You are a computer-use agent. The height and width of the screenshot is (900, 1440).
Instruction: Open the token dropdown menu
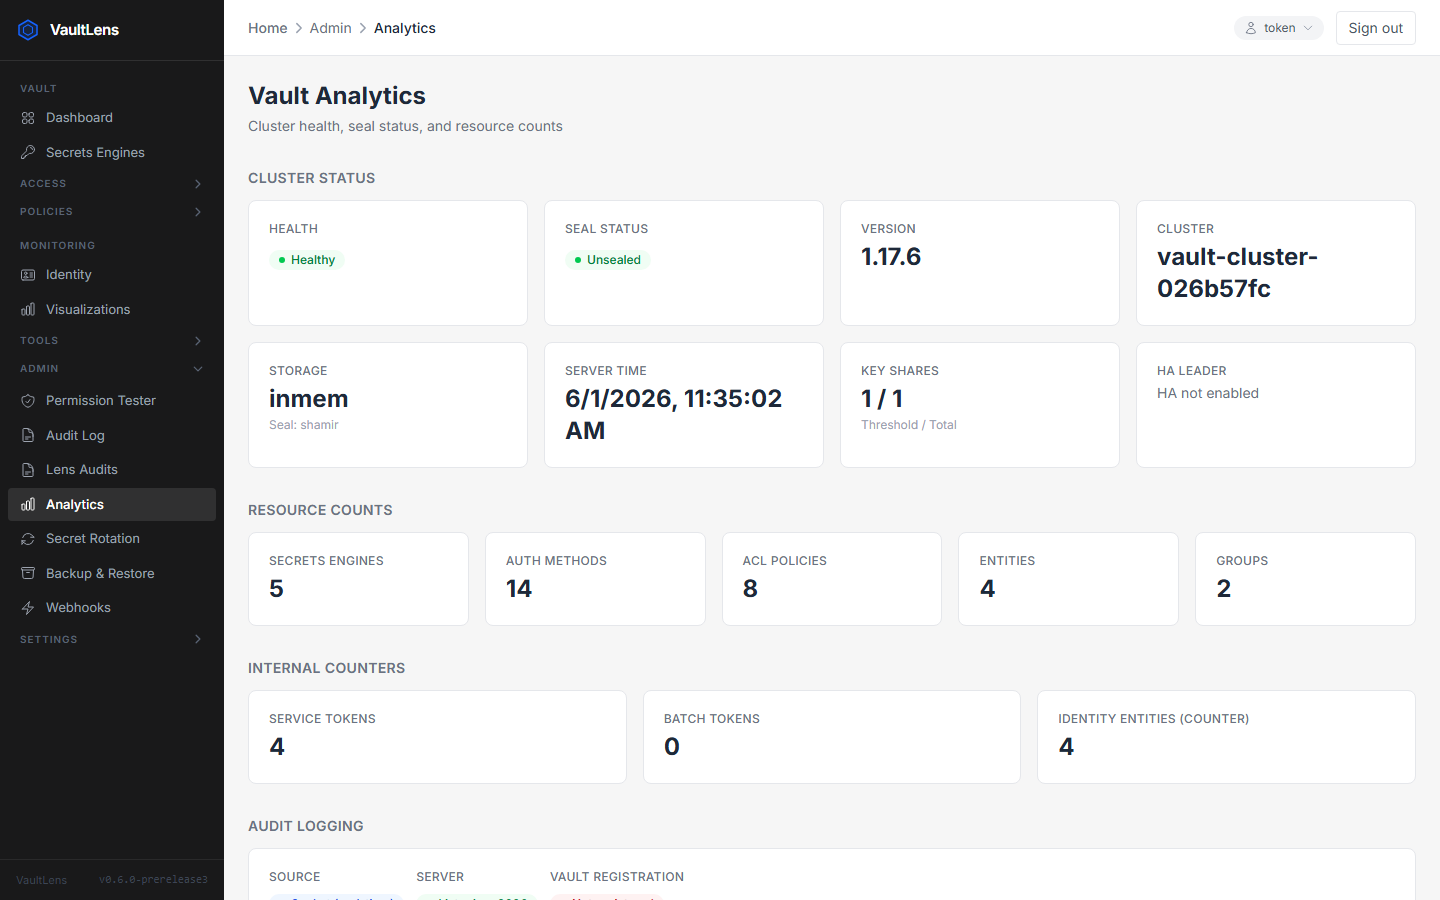pos(1278,28)
